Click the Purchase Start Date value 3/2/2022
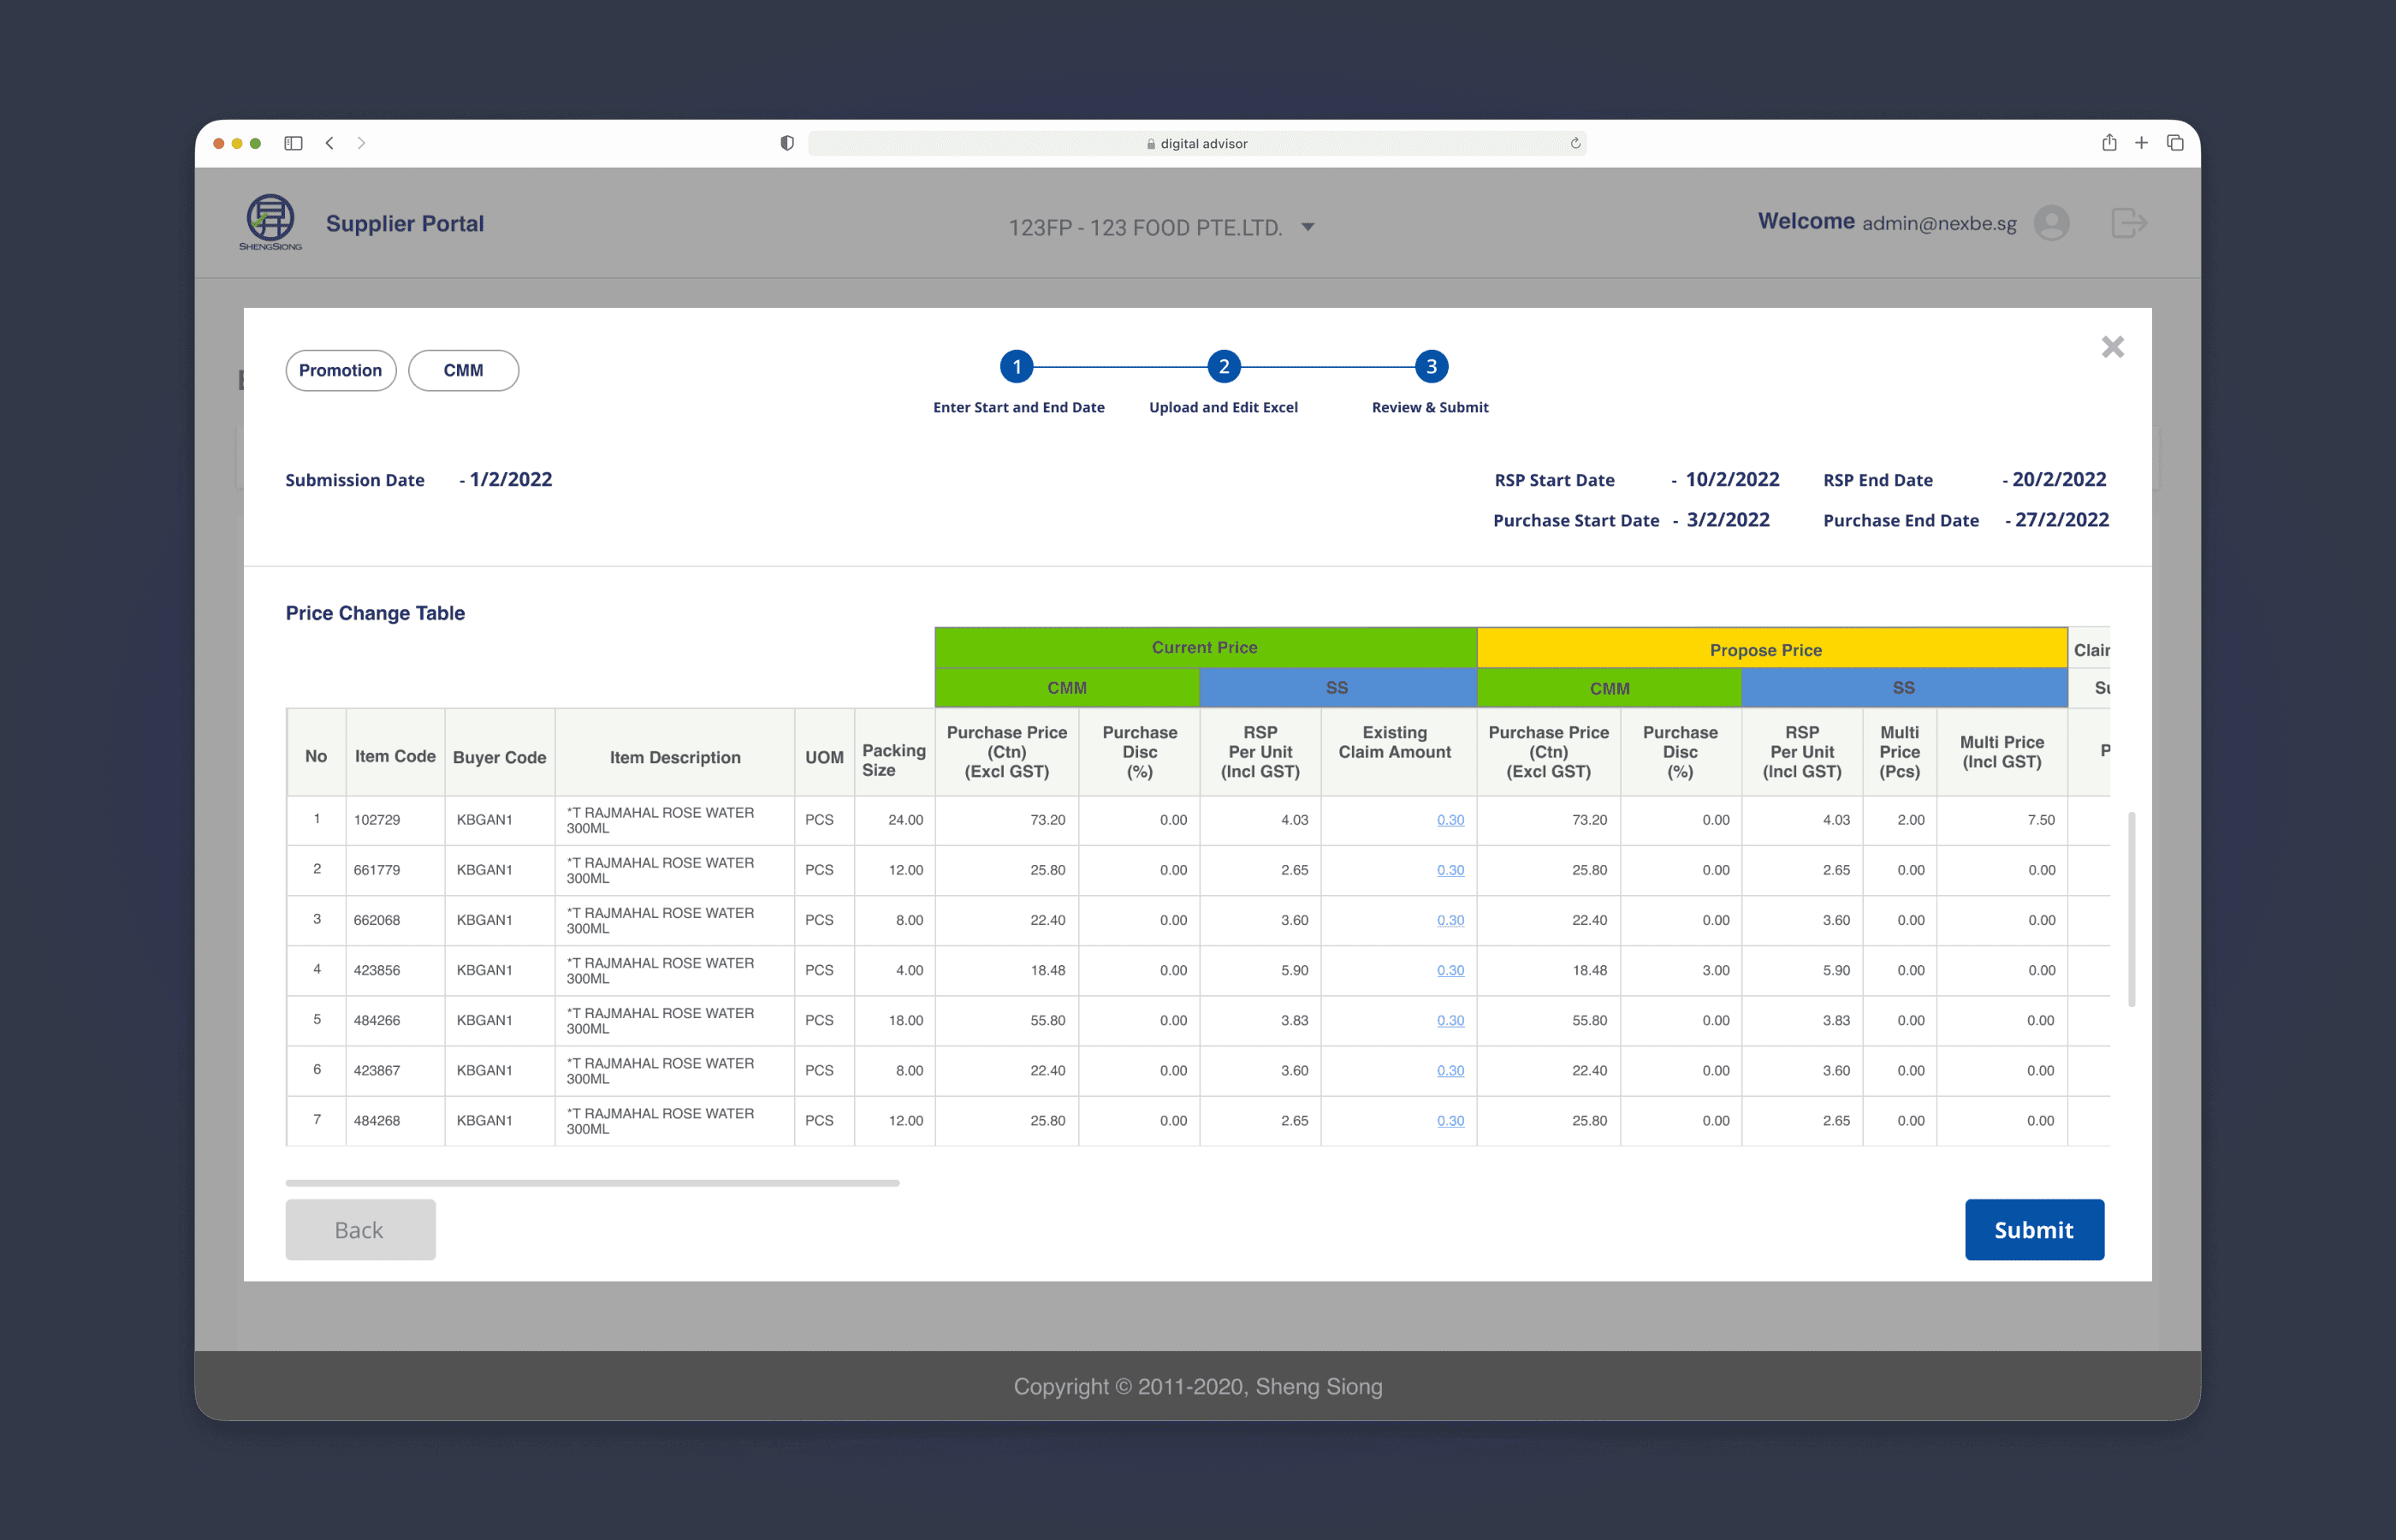Viewport: 2396px width, 1540px height. click(1728, 519)
